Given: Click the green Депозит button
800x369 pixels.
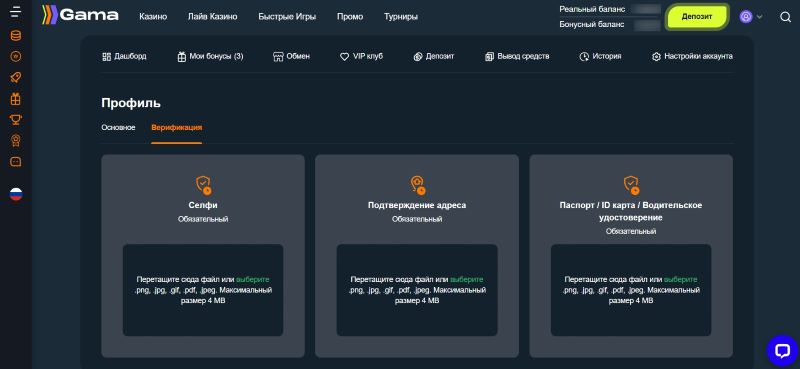Looking at the screenshot, I should pos(696,17).
